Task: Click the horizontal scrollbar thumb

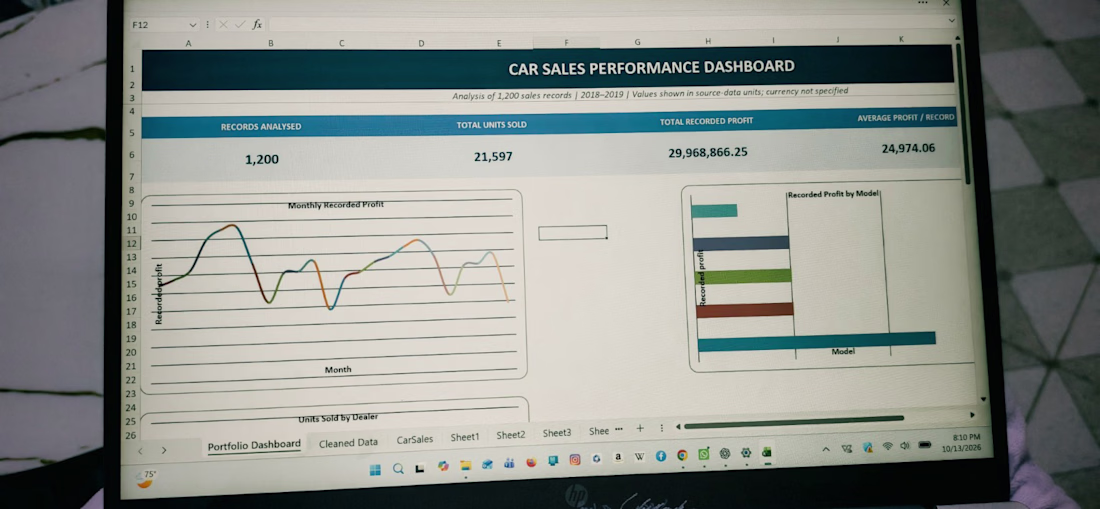Action: point(793,422)
